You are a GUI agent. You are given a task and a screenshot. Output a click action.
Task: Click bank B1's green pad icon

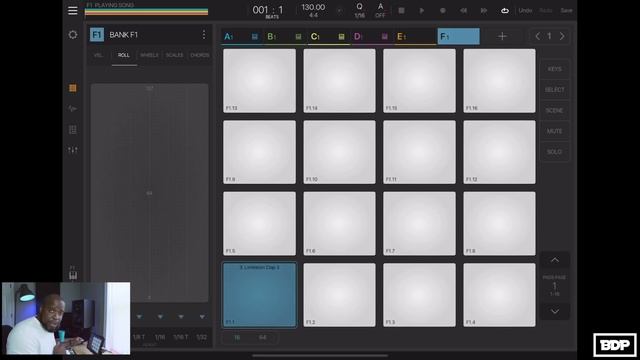(x=298, y=37)
